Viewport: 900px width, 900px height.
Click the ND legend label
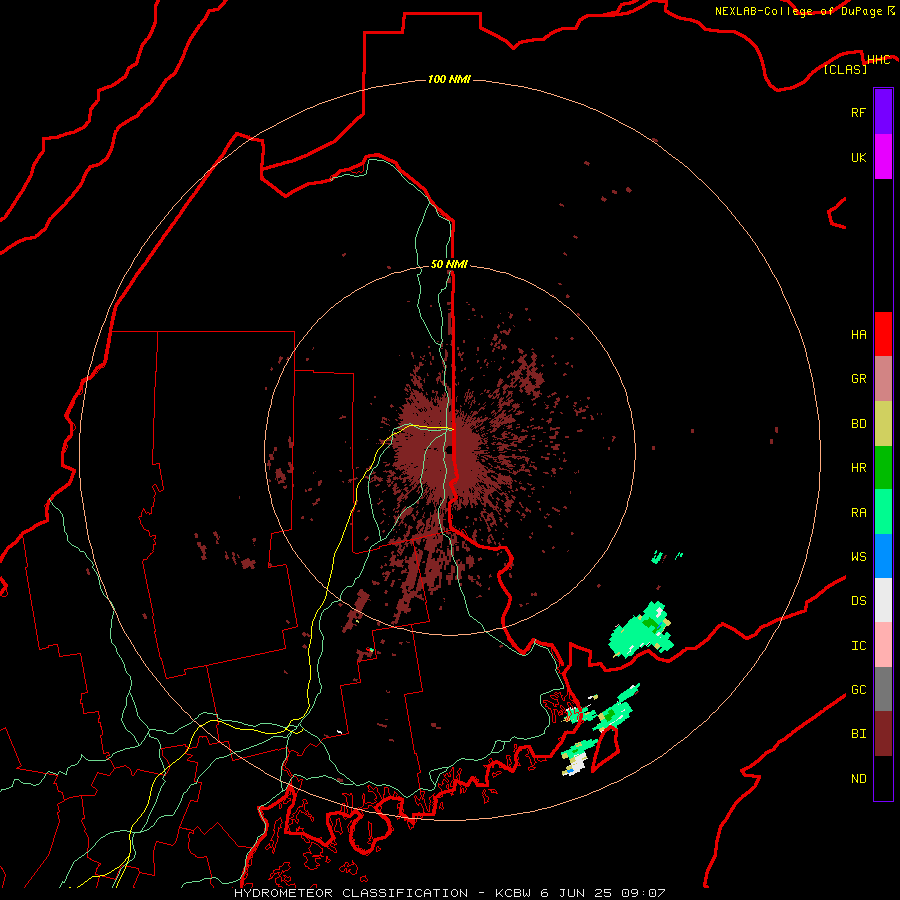click(858, 779)
